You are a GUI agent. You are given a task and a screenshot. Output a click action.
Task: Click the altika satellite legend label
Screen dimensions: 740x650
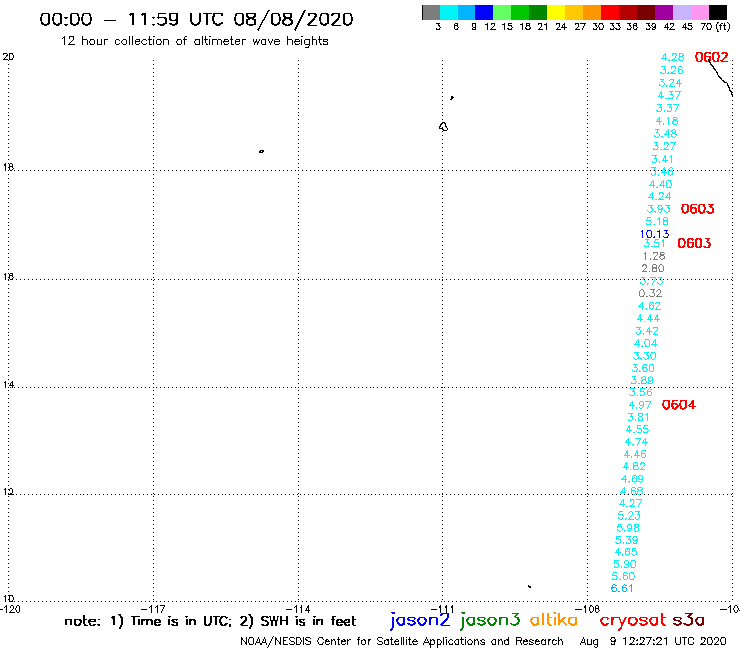coord(554,620)
